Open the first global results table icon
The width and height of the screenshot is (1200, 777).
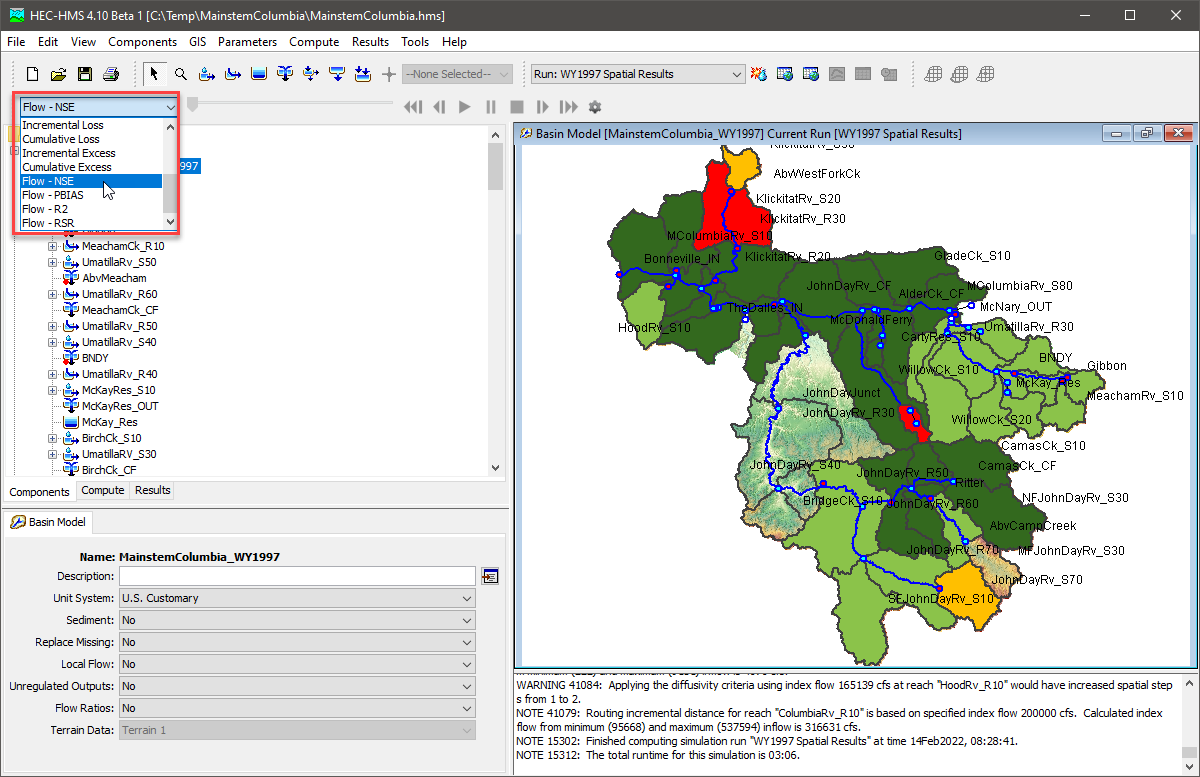[x=785, y=74]
